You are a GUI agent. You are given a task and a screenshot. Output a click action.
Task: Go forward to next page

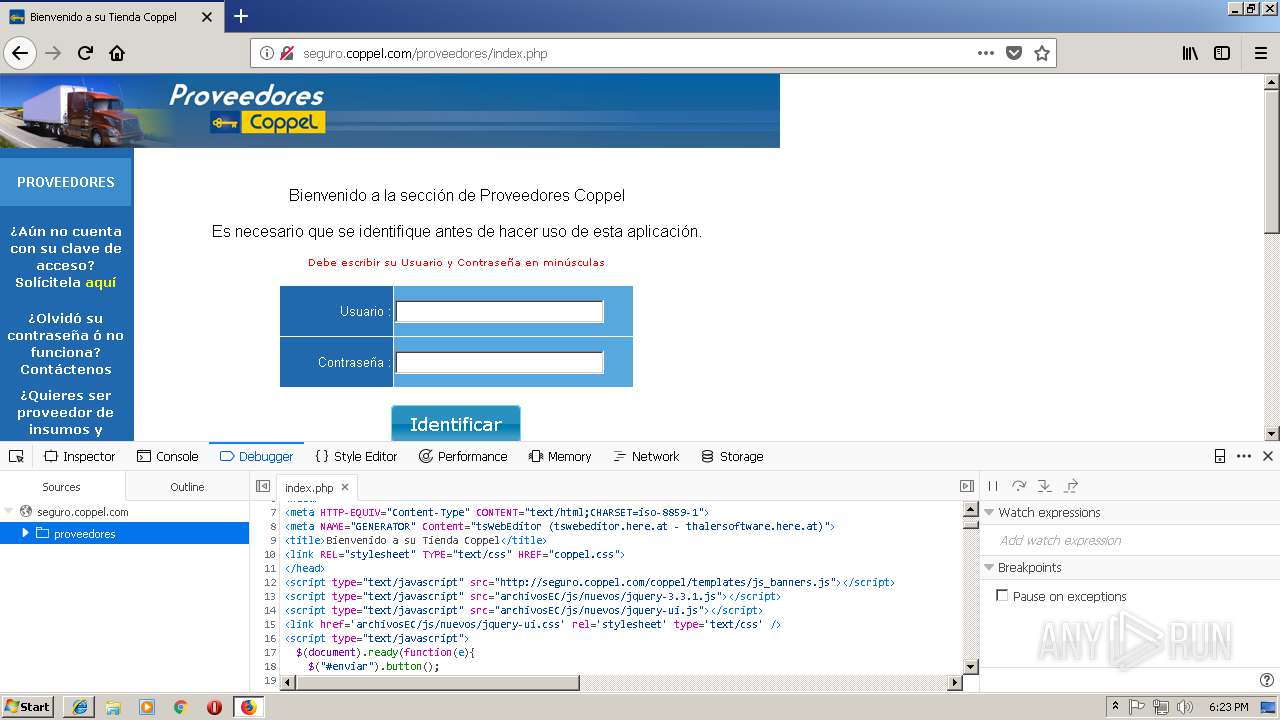[x=54, y=53]
